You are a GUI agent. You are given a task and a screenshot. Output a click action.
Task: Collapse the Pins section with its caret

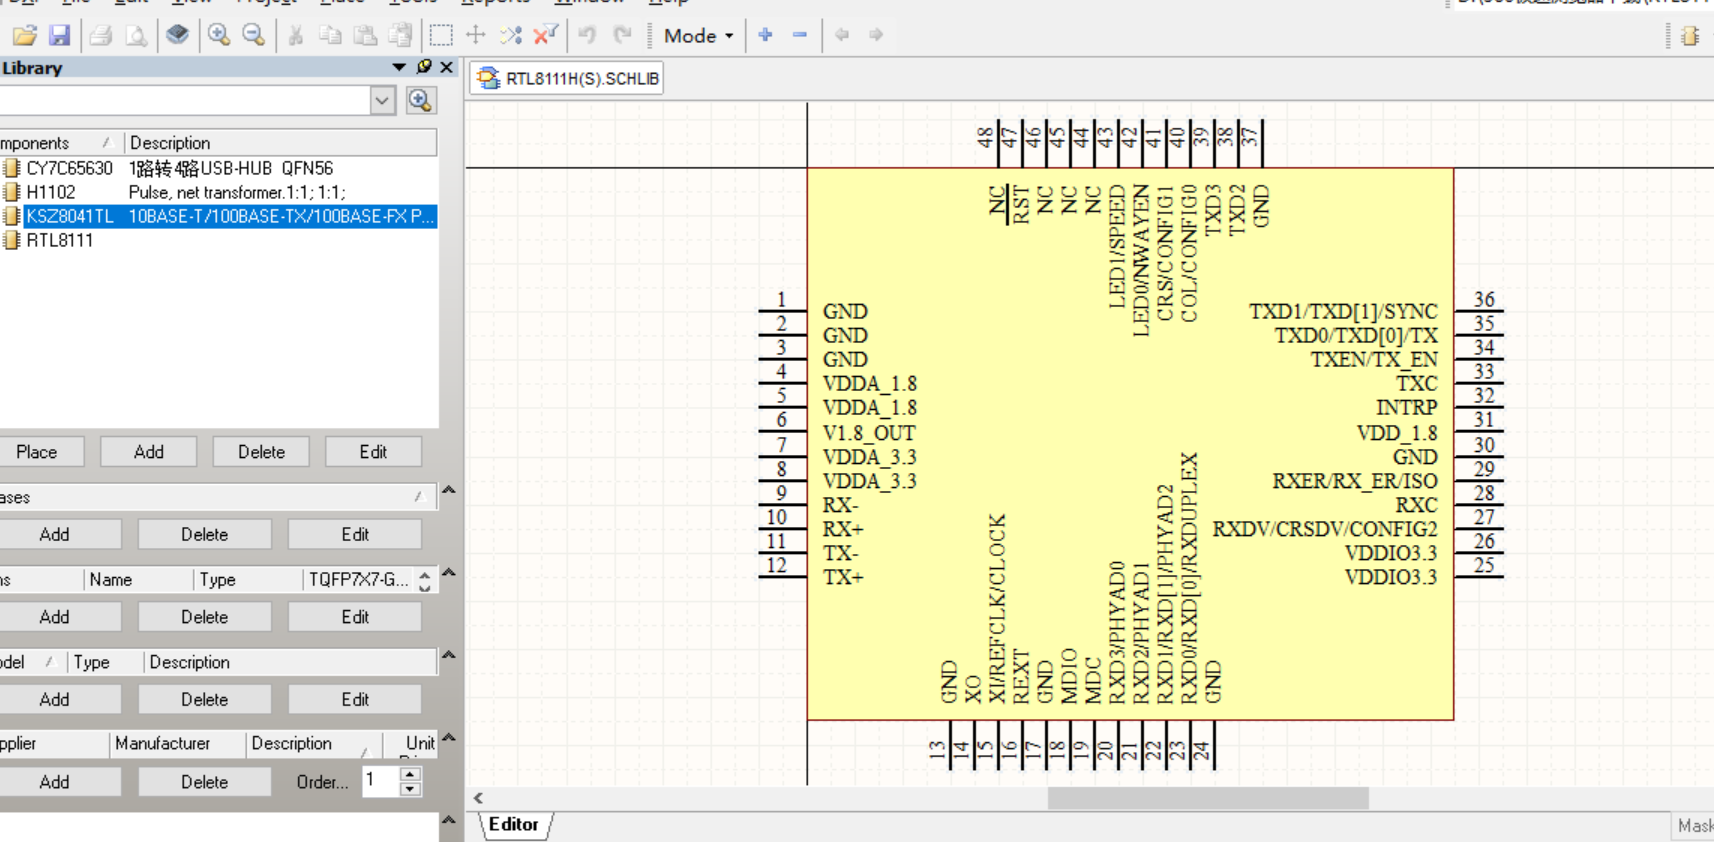(449, 573)
